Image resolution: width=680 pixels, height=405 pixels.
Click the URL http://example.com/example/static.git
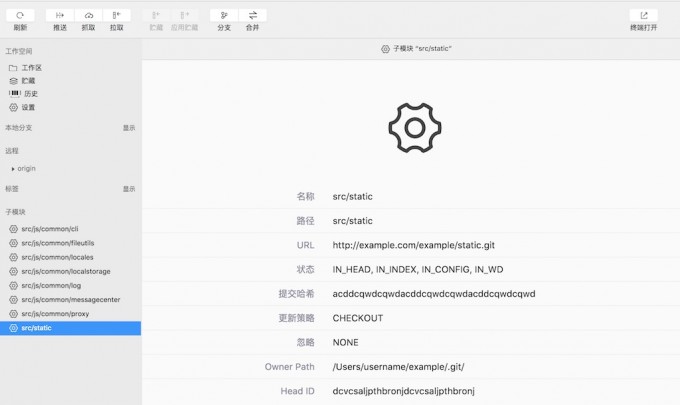[x=414, y=245]
